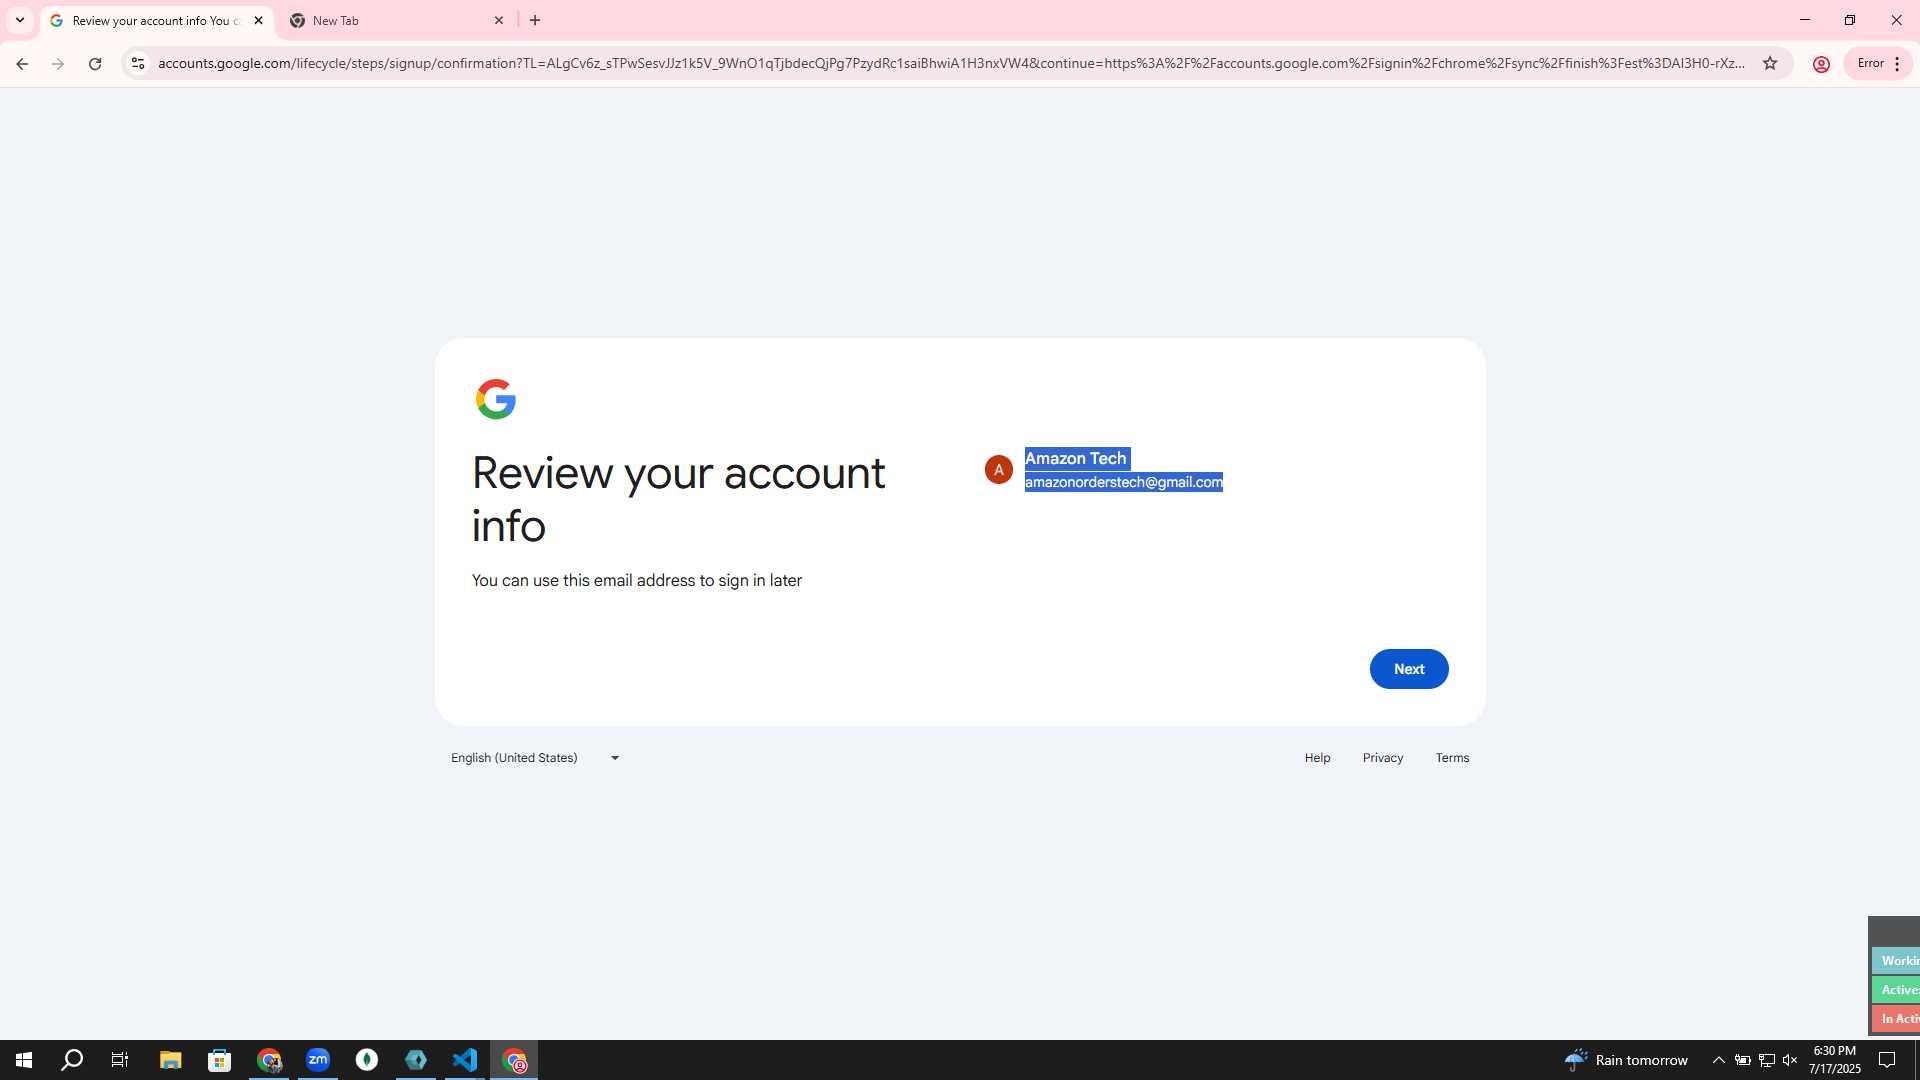View site information icon in address bar
Image resolution: width=1920 pixels, height=1080 pixels.
(x=138, y=63)
